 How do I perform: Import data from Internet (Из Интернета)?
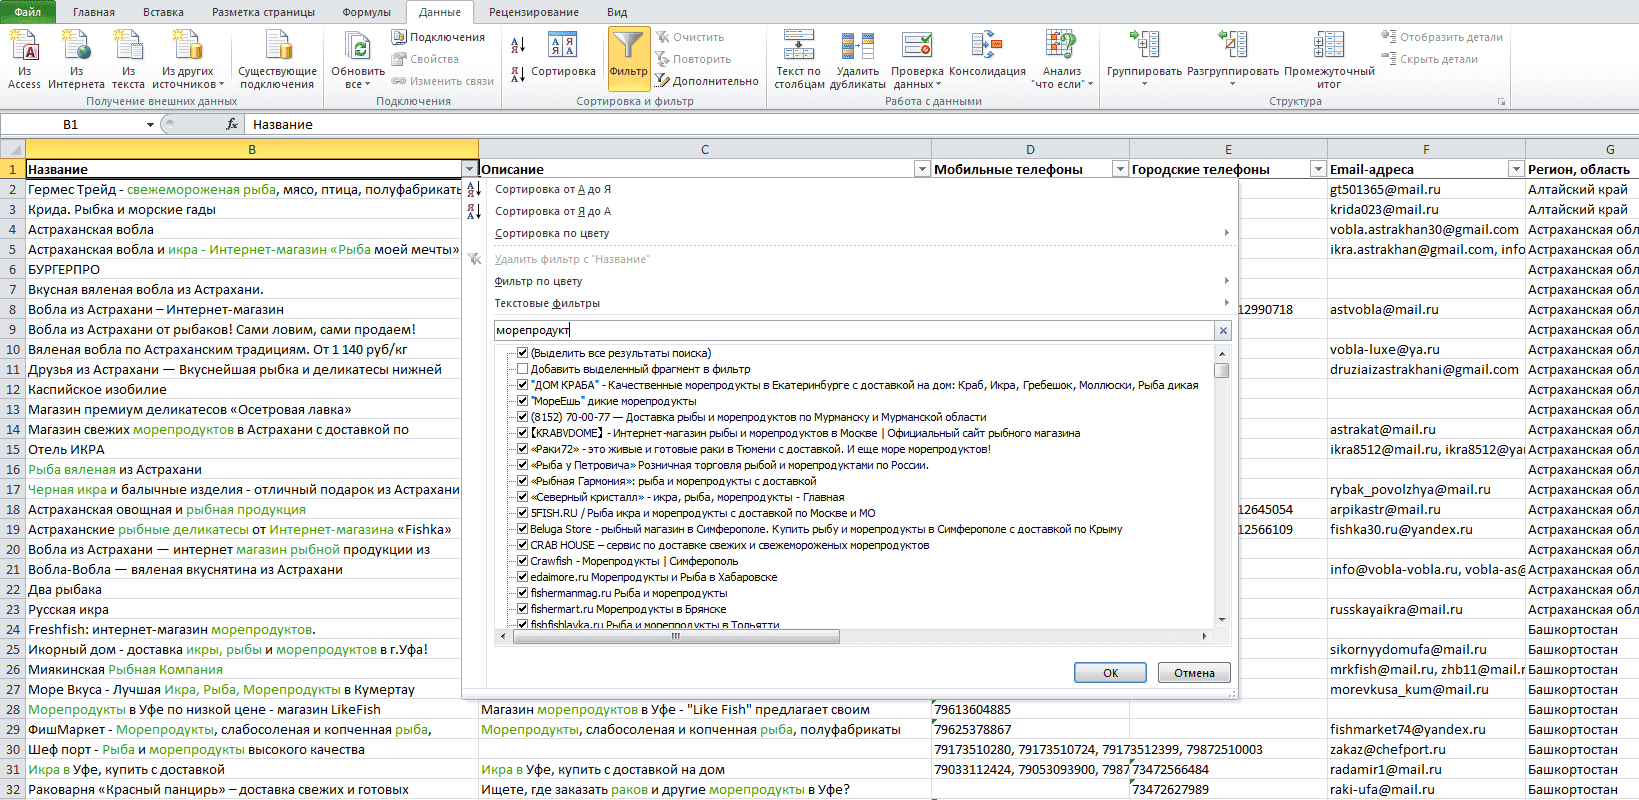tap(76, 60)
